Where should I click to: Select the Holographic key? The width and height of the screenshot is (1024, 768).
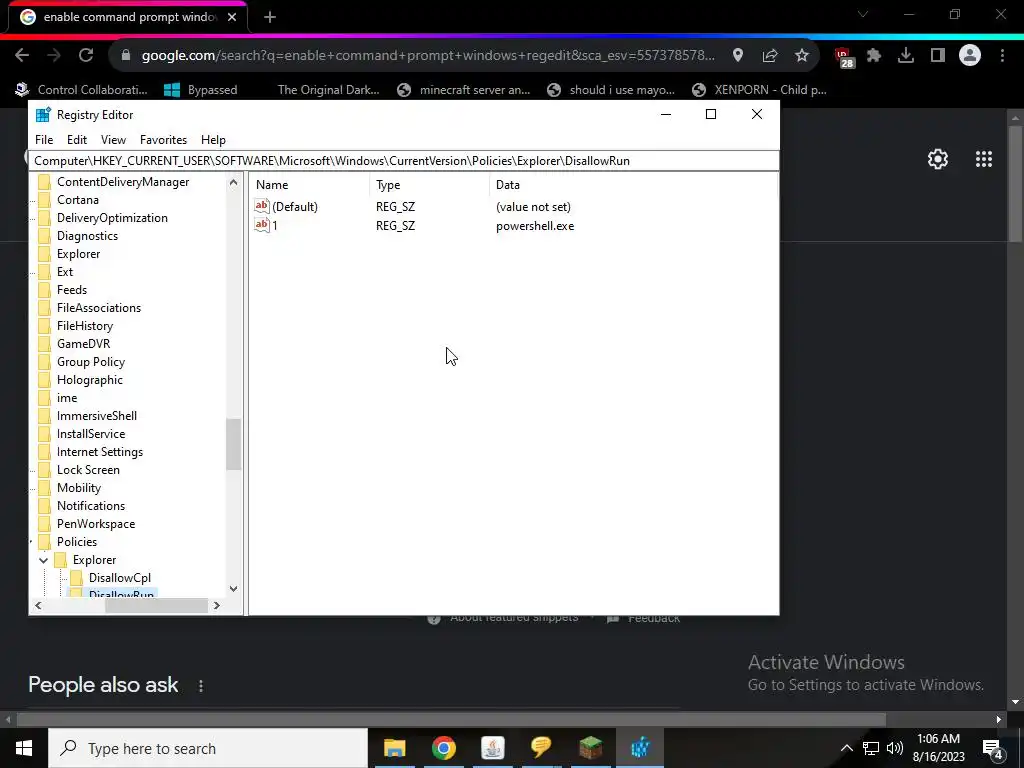(89, 380)
